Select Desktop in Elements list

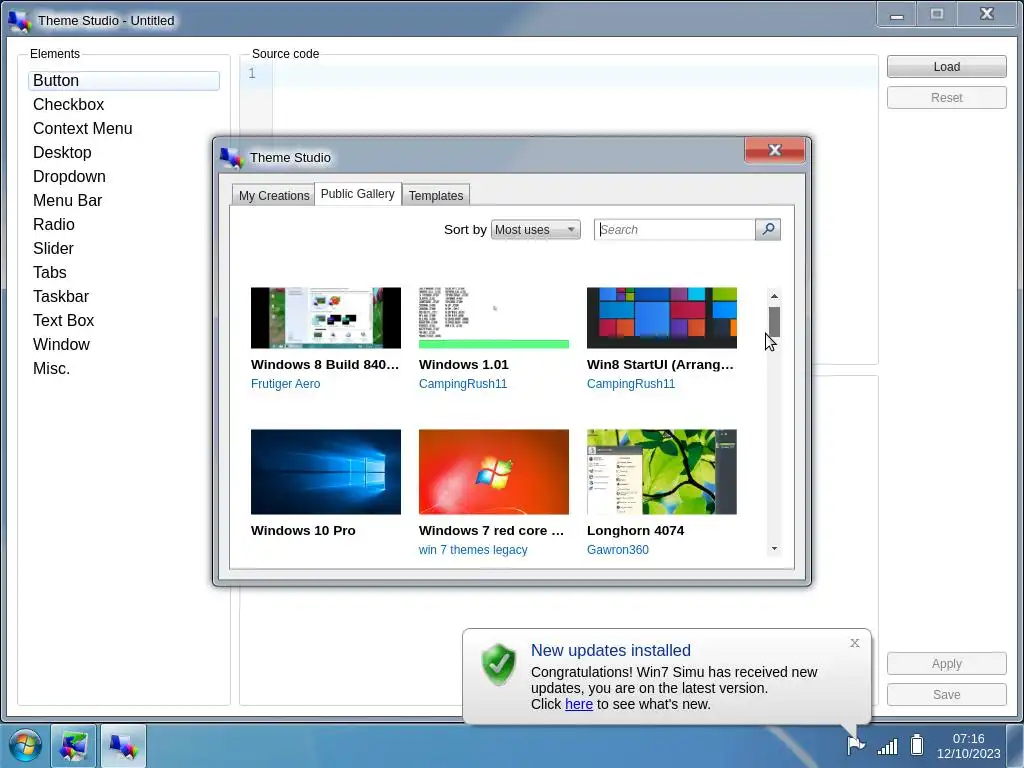click(123, 153)
